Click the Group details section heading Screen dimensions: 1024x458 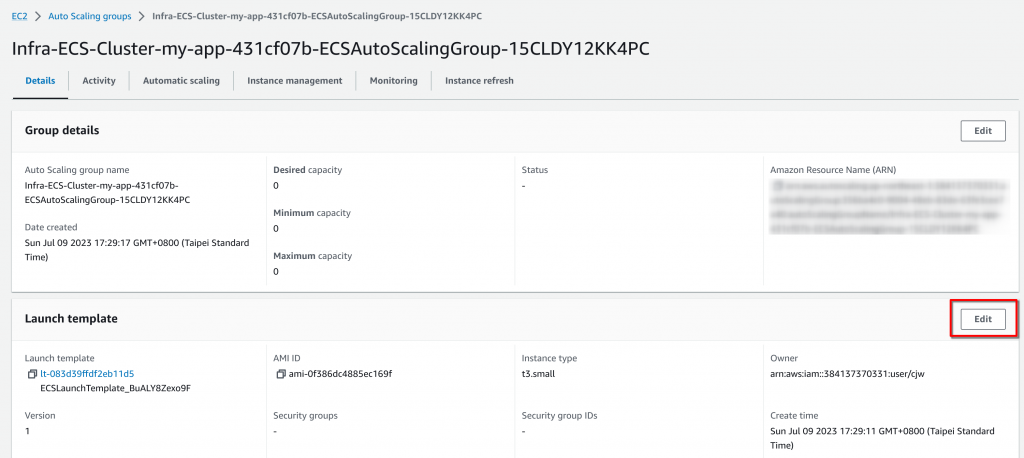pyautogui.click(x=62, y=130)
